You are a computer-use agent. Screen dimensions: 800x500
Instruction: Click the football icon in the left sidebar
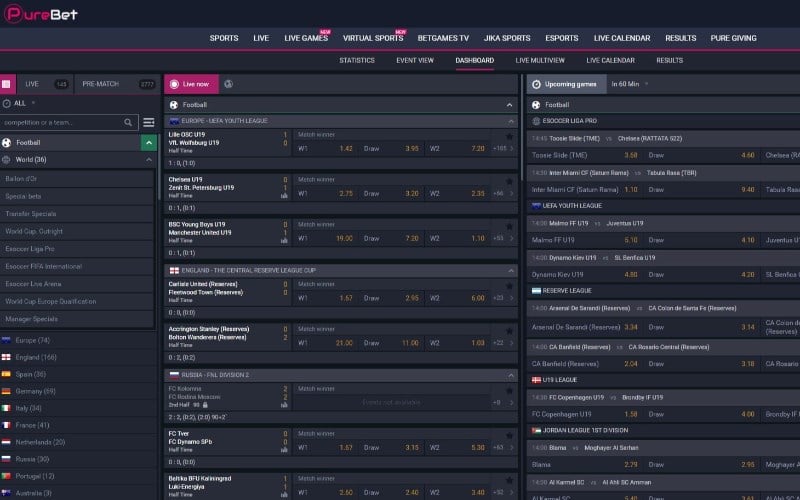click(x=7, y=143)
